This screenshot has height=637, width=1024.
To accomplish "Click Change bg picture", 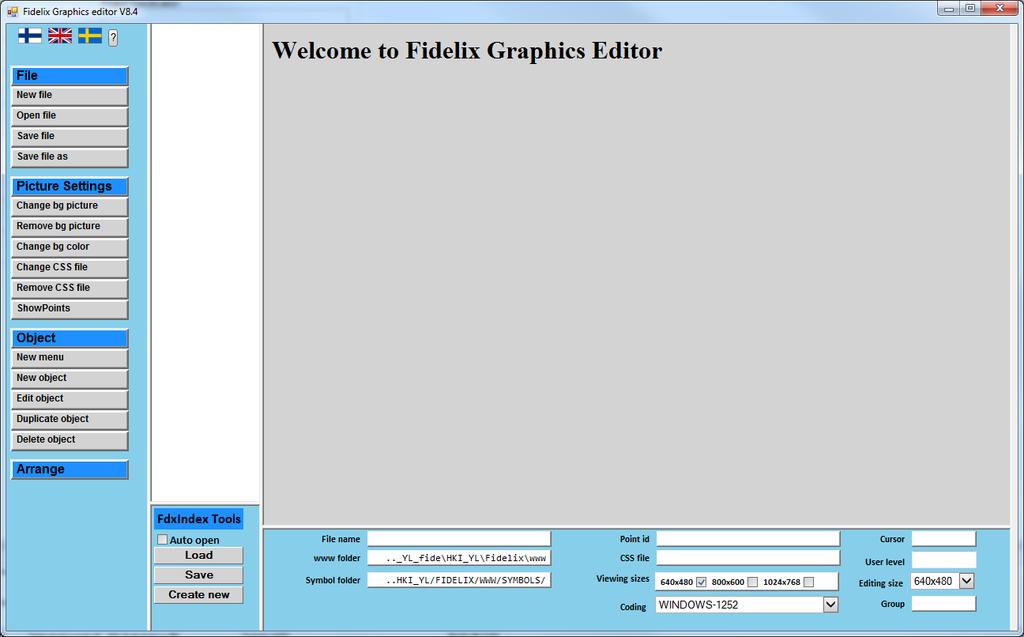I will pos(69,206).
